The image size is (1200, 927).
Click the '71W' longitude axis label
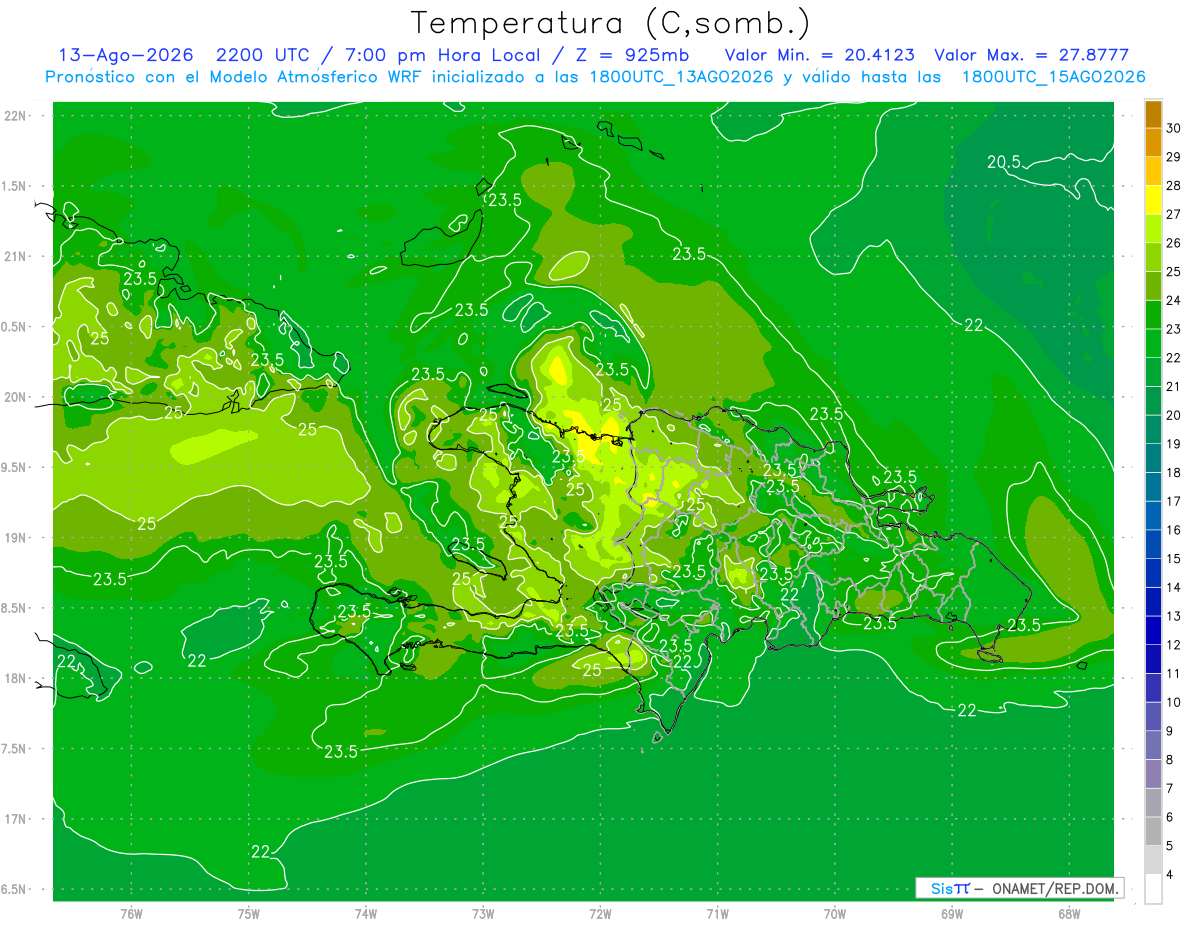(x=717, y=914)
